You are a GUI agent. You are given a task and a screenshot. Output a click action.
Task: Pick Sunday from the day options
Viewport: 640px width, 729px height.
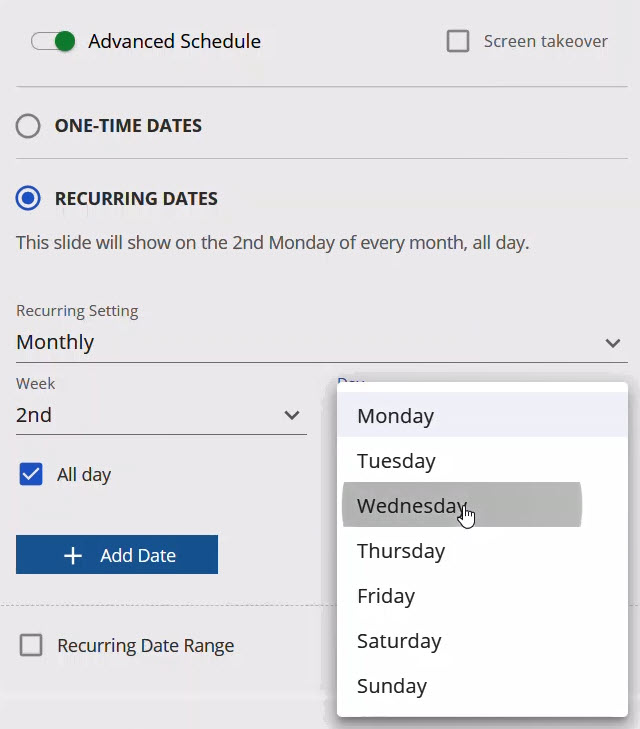coord(392,686)
